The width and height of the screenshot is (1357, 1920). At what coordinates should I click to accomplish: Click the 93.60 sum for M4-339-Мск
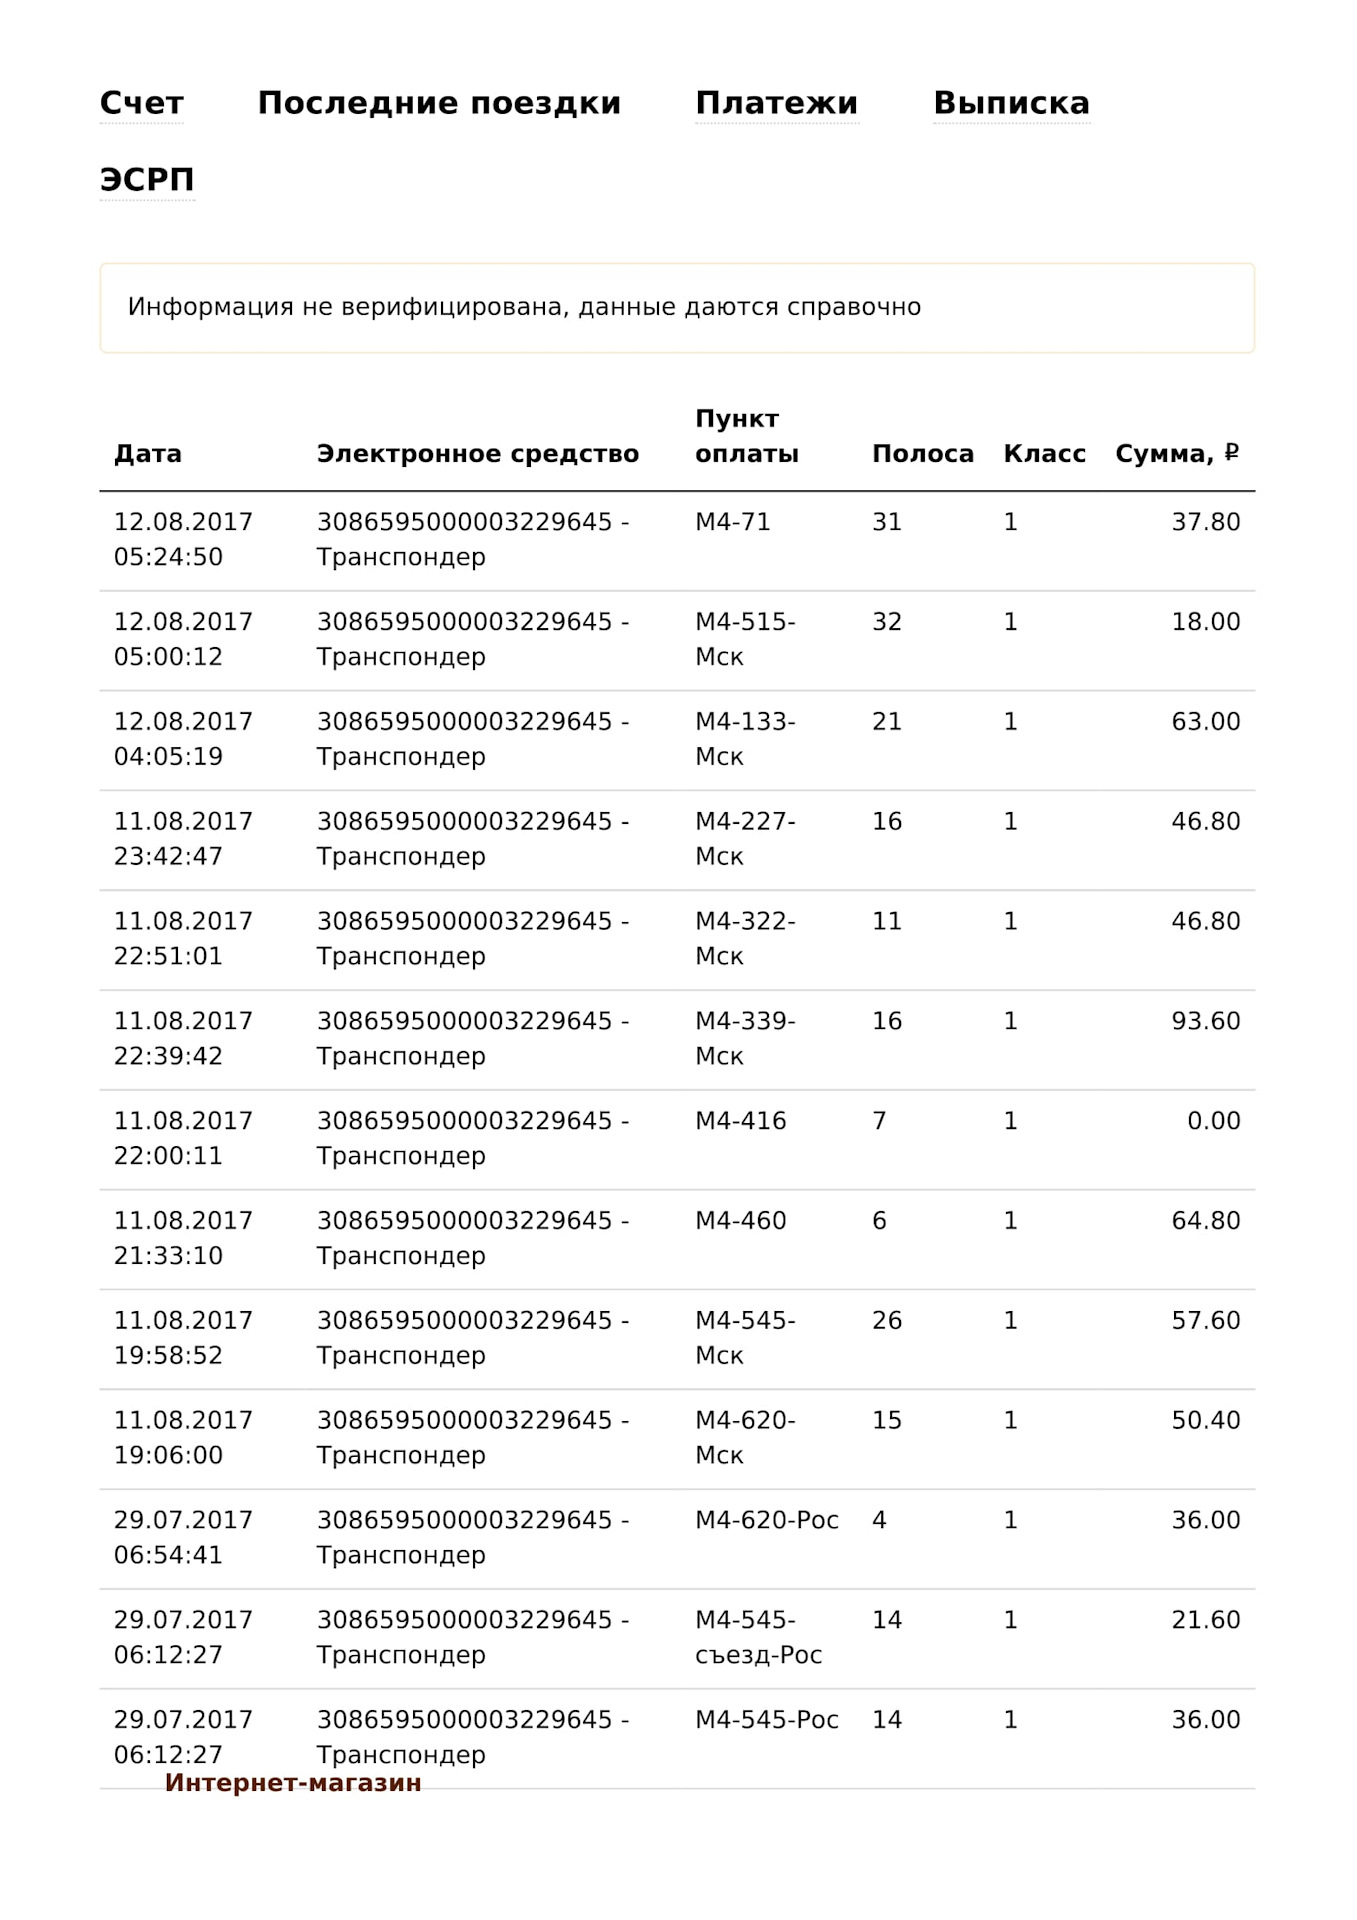click(x=1205, y=1021)
